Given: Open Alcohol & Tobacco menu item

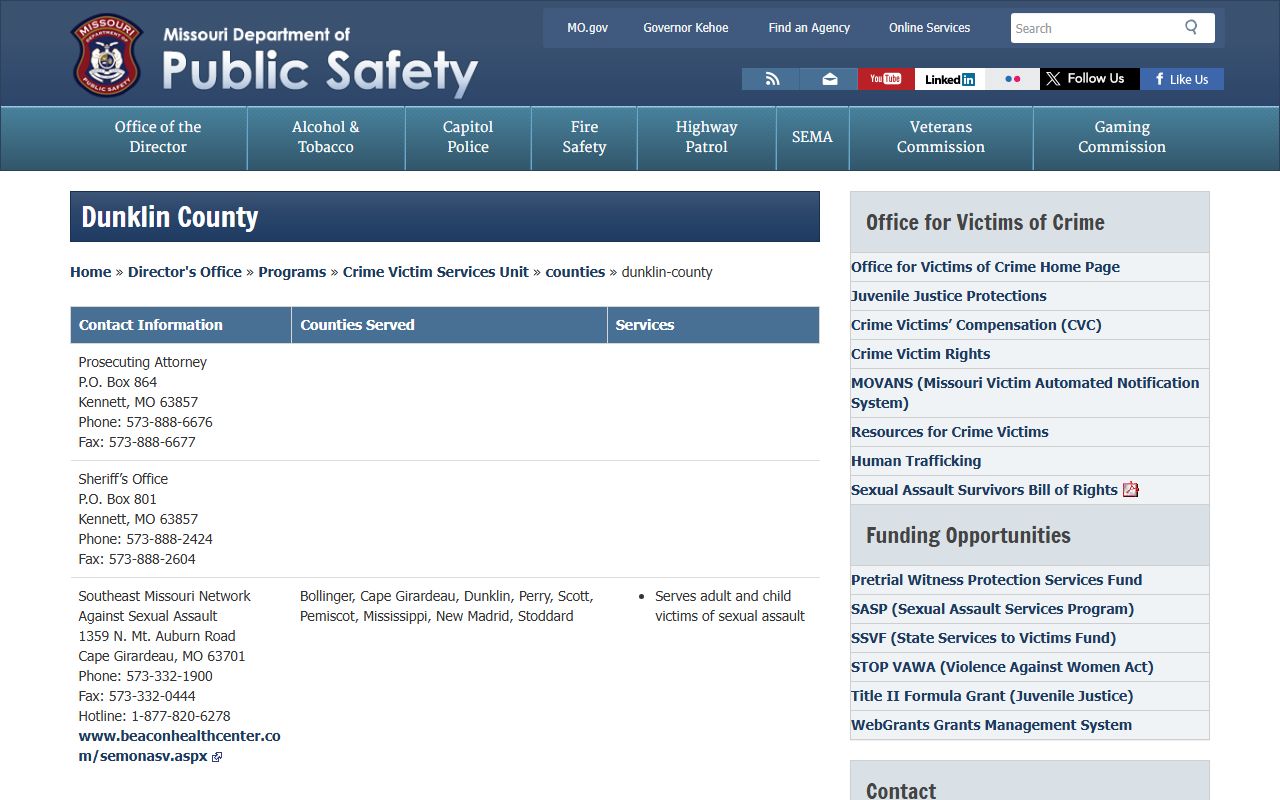Looking at the screenshot, I should pyautogui.click(x=326, y=137).
